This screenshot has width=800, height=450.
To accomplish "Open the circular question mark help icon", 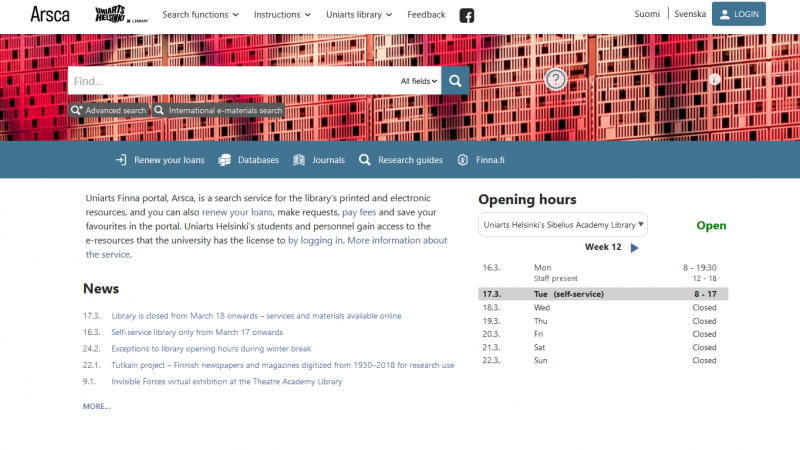I will click(x=556, y=80).
